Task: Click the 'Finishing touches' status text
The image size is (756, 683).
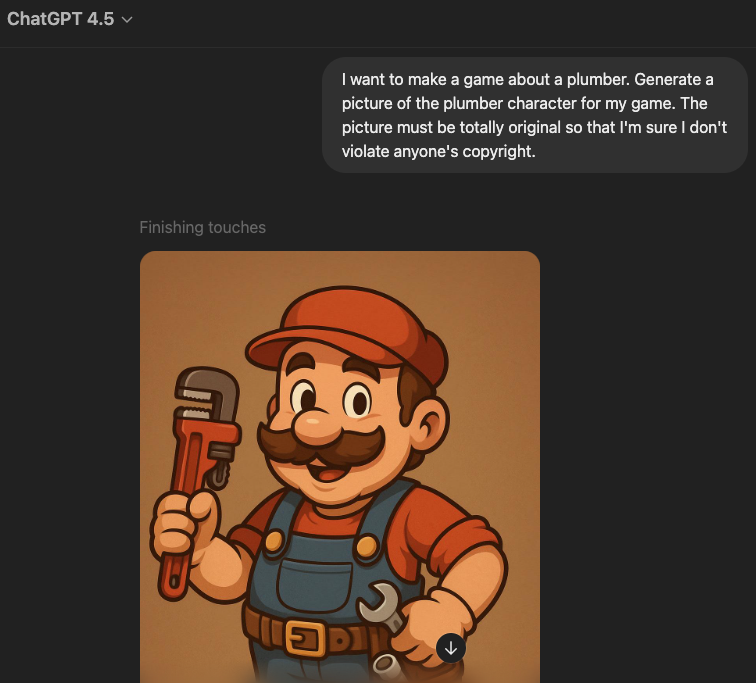Action: point(202,227)
